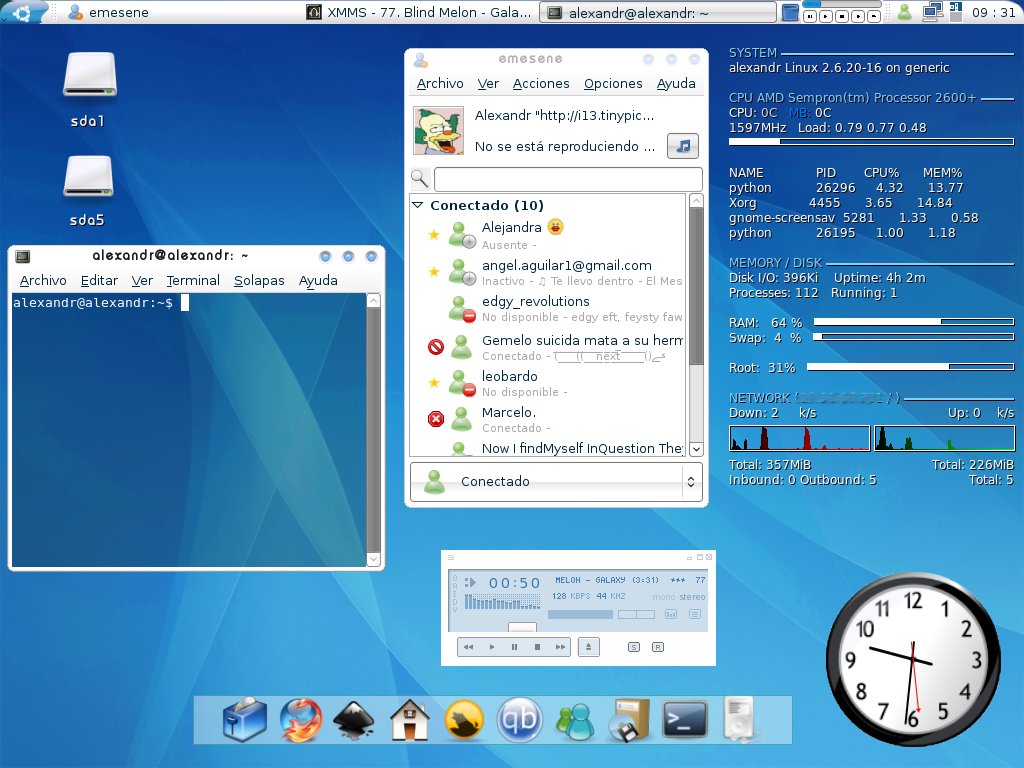Open Terminal menu in terminal window
This screenshot has height=768, width=1024.
tap(193, 281)
